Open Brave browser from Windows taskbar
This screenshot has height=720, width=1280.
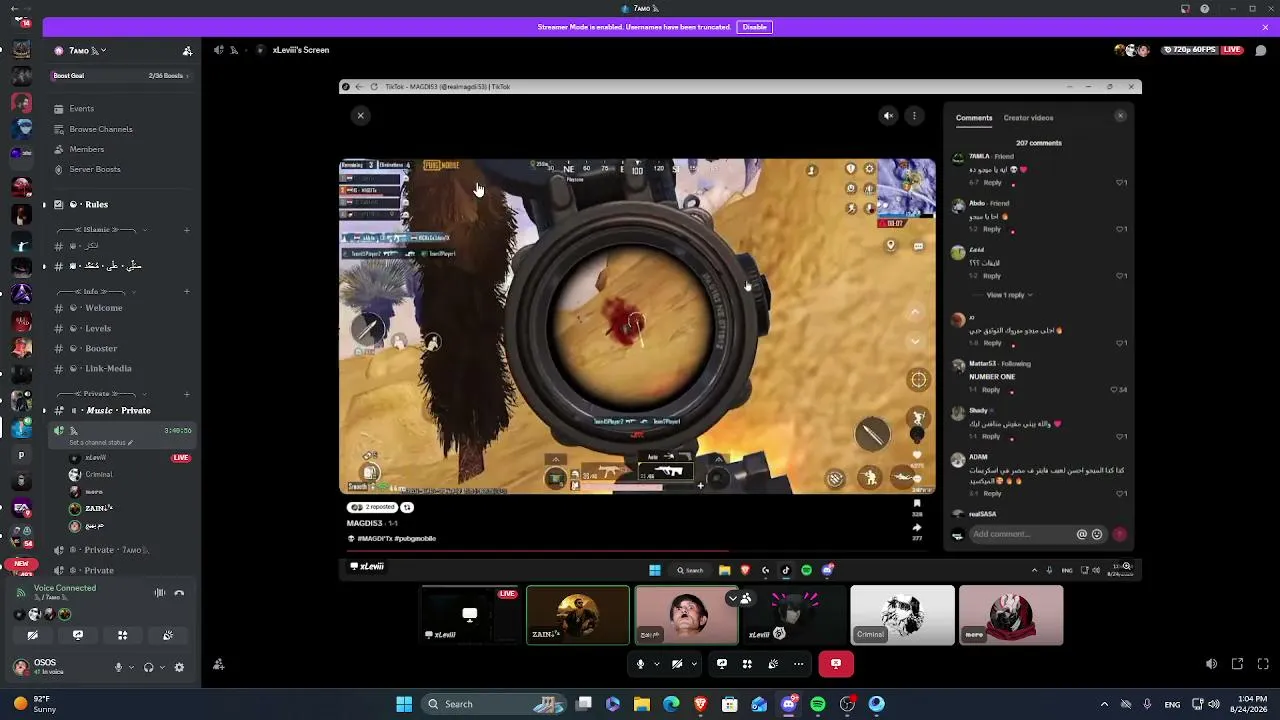(x=701, y=704)
